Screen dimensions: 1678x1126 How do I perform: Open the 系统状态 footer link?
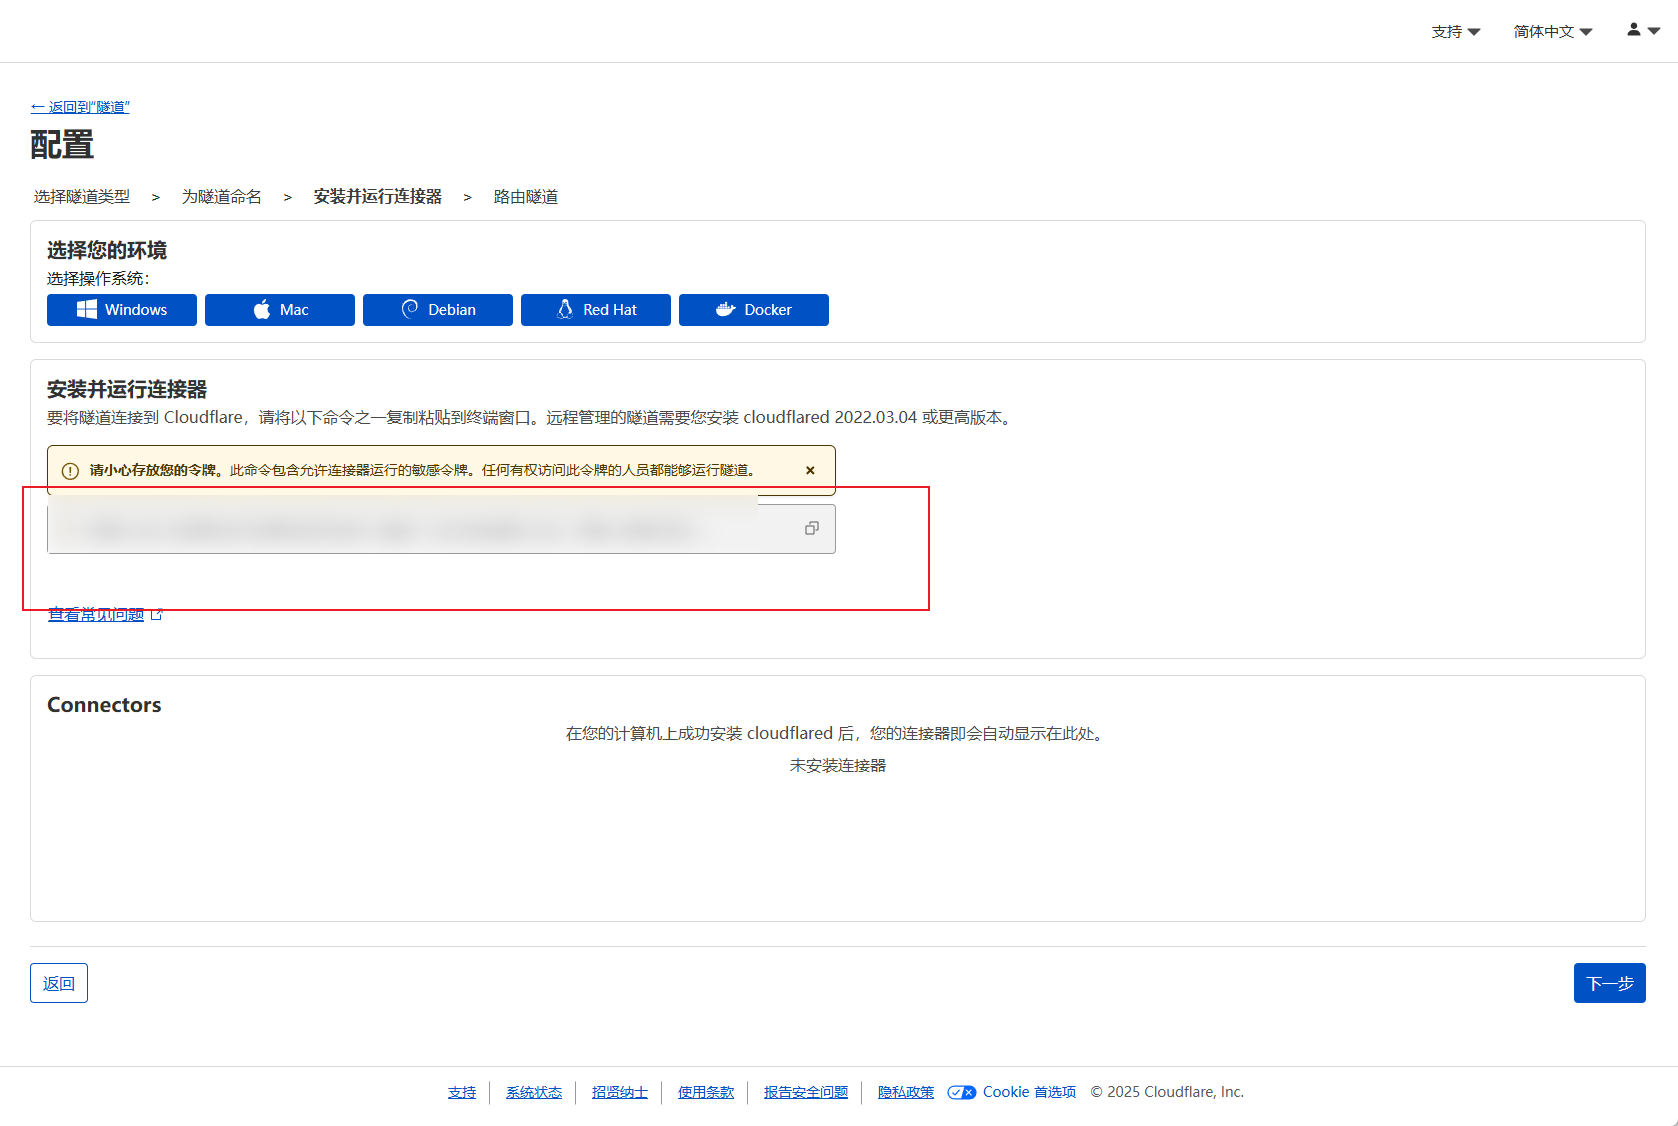pyautogui.click(x=533, y=1092)
